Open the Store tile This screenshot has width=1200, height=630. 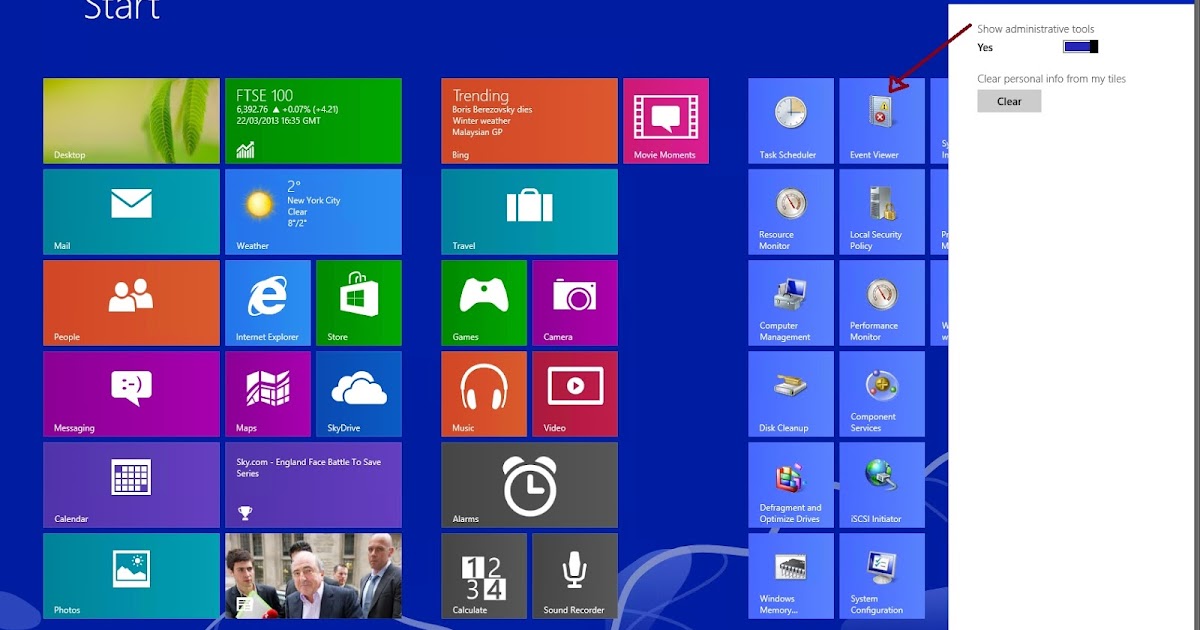tap(359, 303)
